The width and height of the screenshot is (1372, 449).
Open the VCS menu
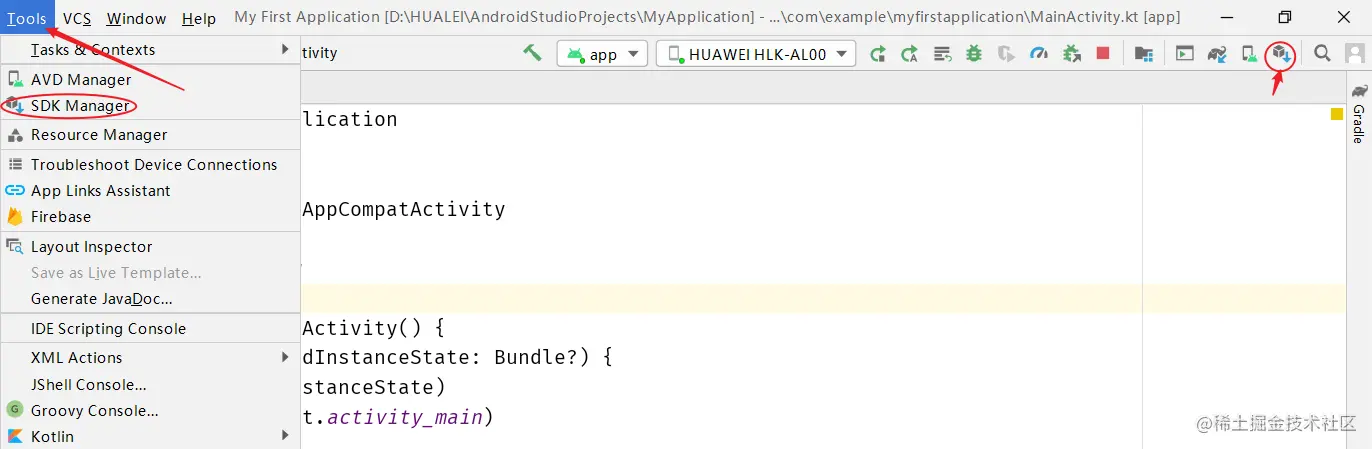pyautogui.click(x=77, y=18)
